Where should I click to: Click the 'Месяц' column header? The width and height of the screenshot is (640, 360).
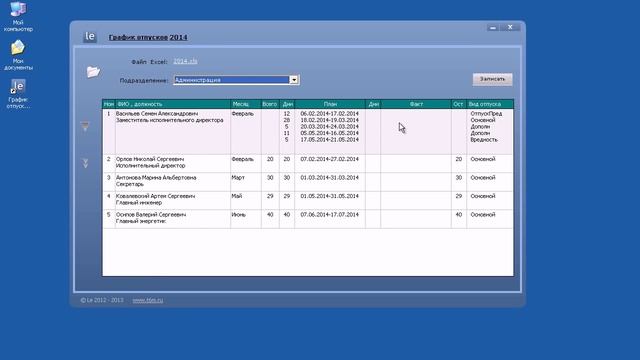pyautogui.click(x=246, y=104)
